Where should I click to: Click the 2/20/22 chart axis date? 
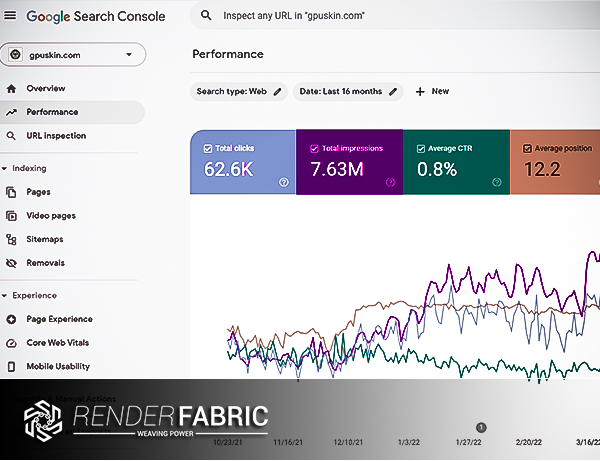(528, 442)
